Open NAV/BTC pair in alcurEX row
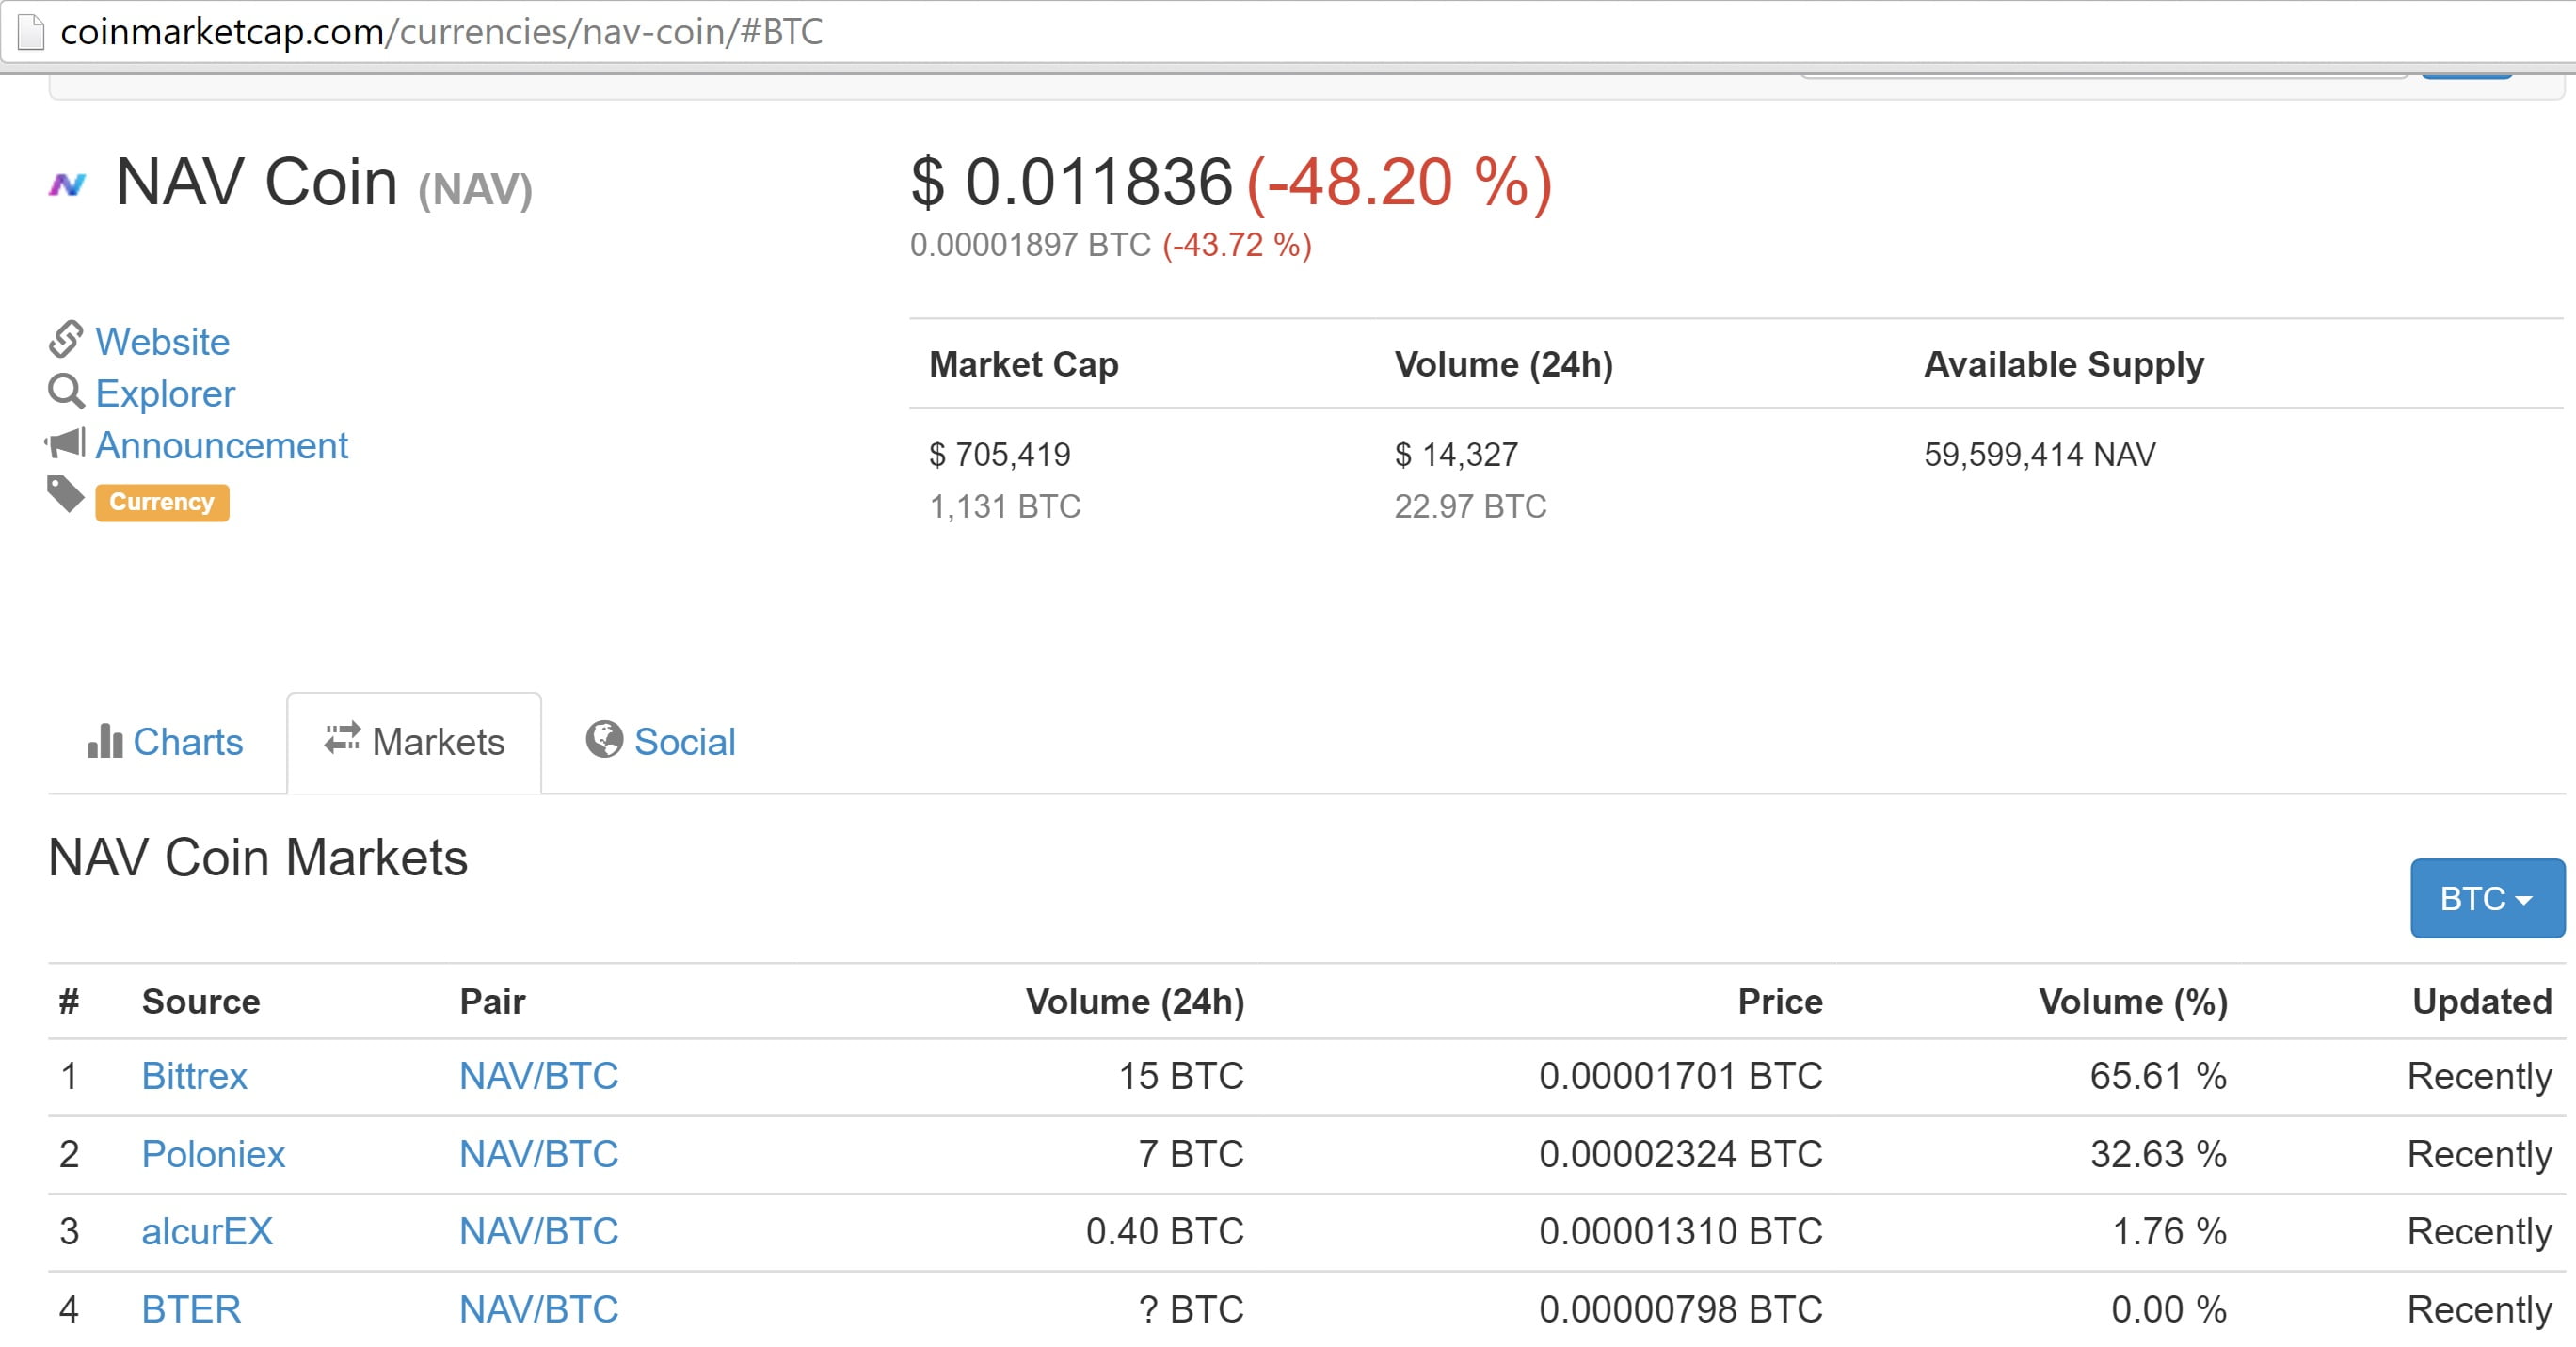This screenshot has width=2576, height=1347. pyautogui.click(x=539, y=1231)
